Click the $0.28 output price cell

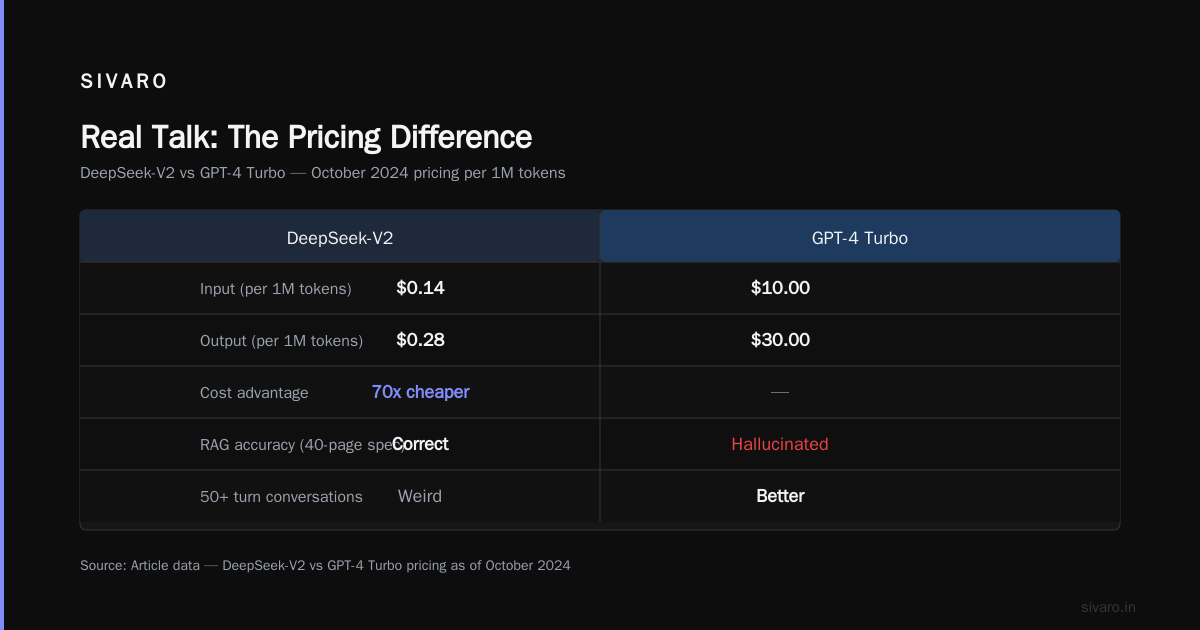420,340
